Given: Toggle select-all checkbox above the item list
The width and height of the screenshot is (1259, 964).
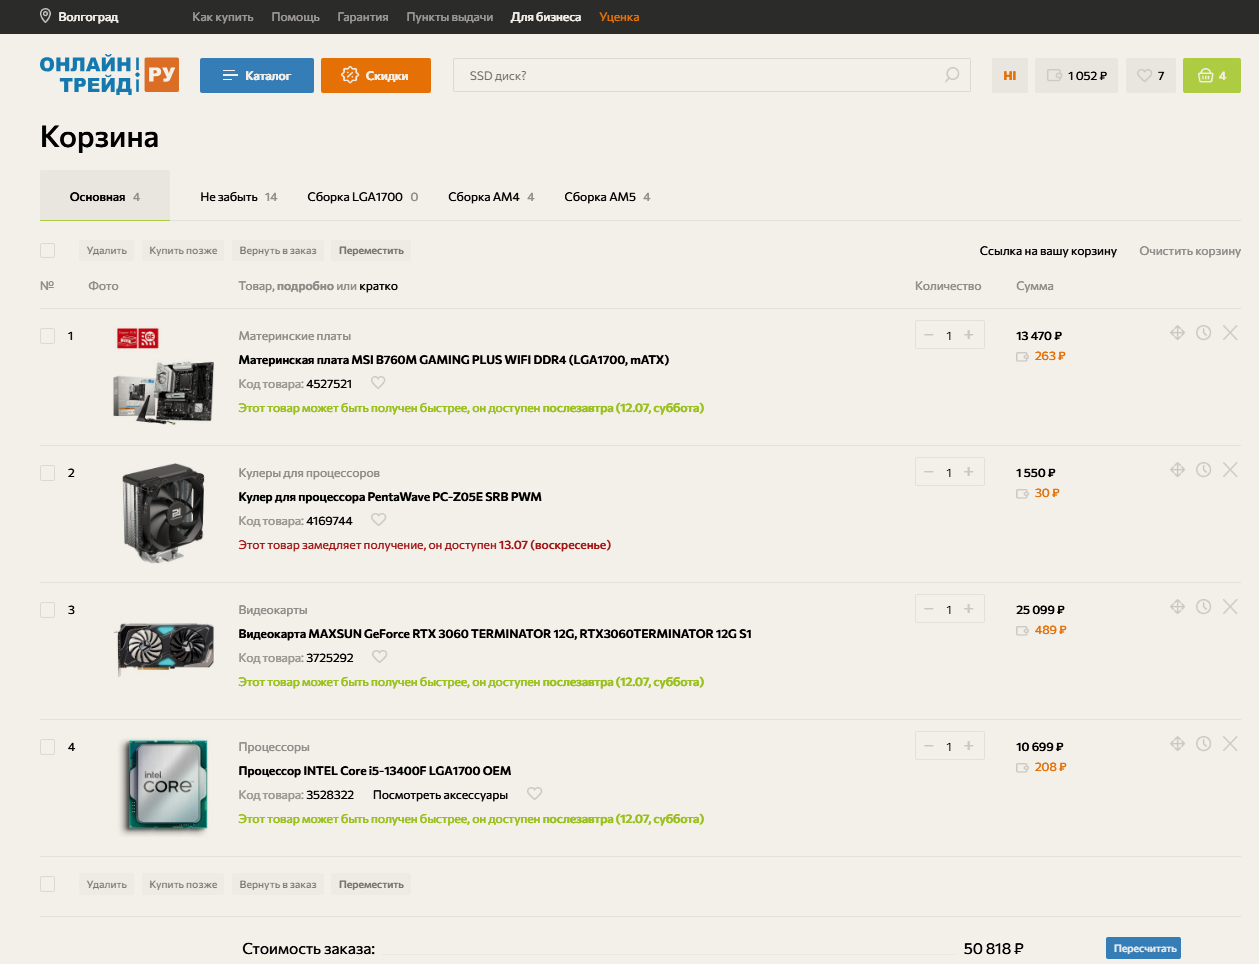Looking at the screenshot, I should tap(47, 251).
